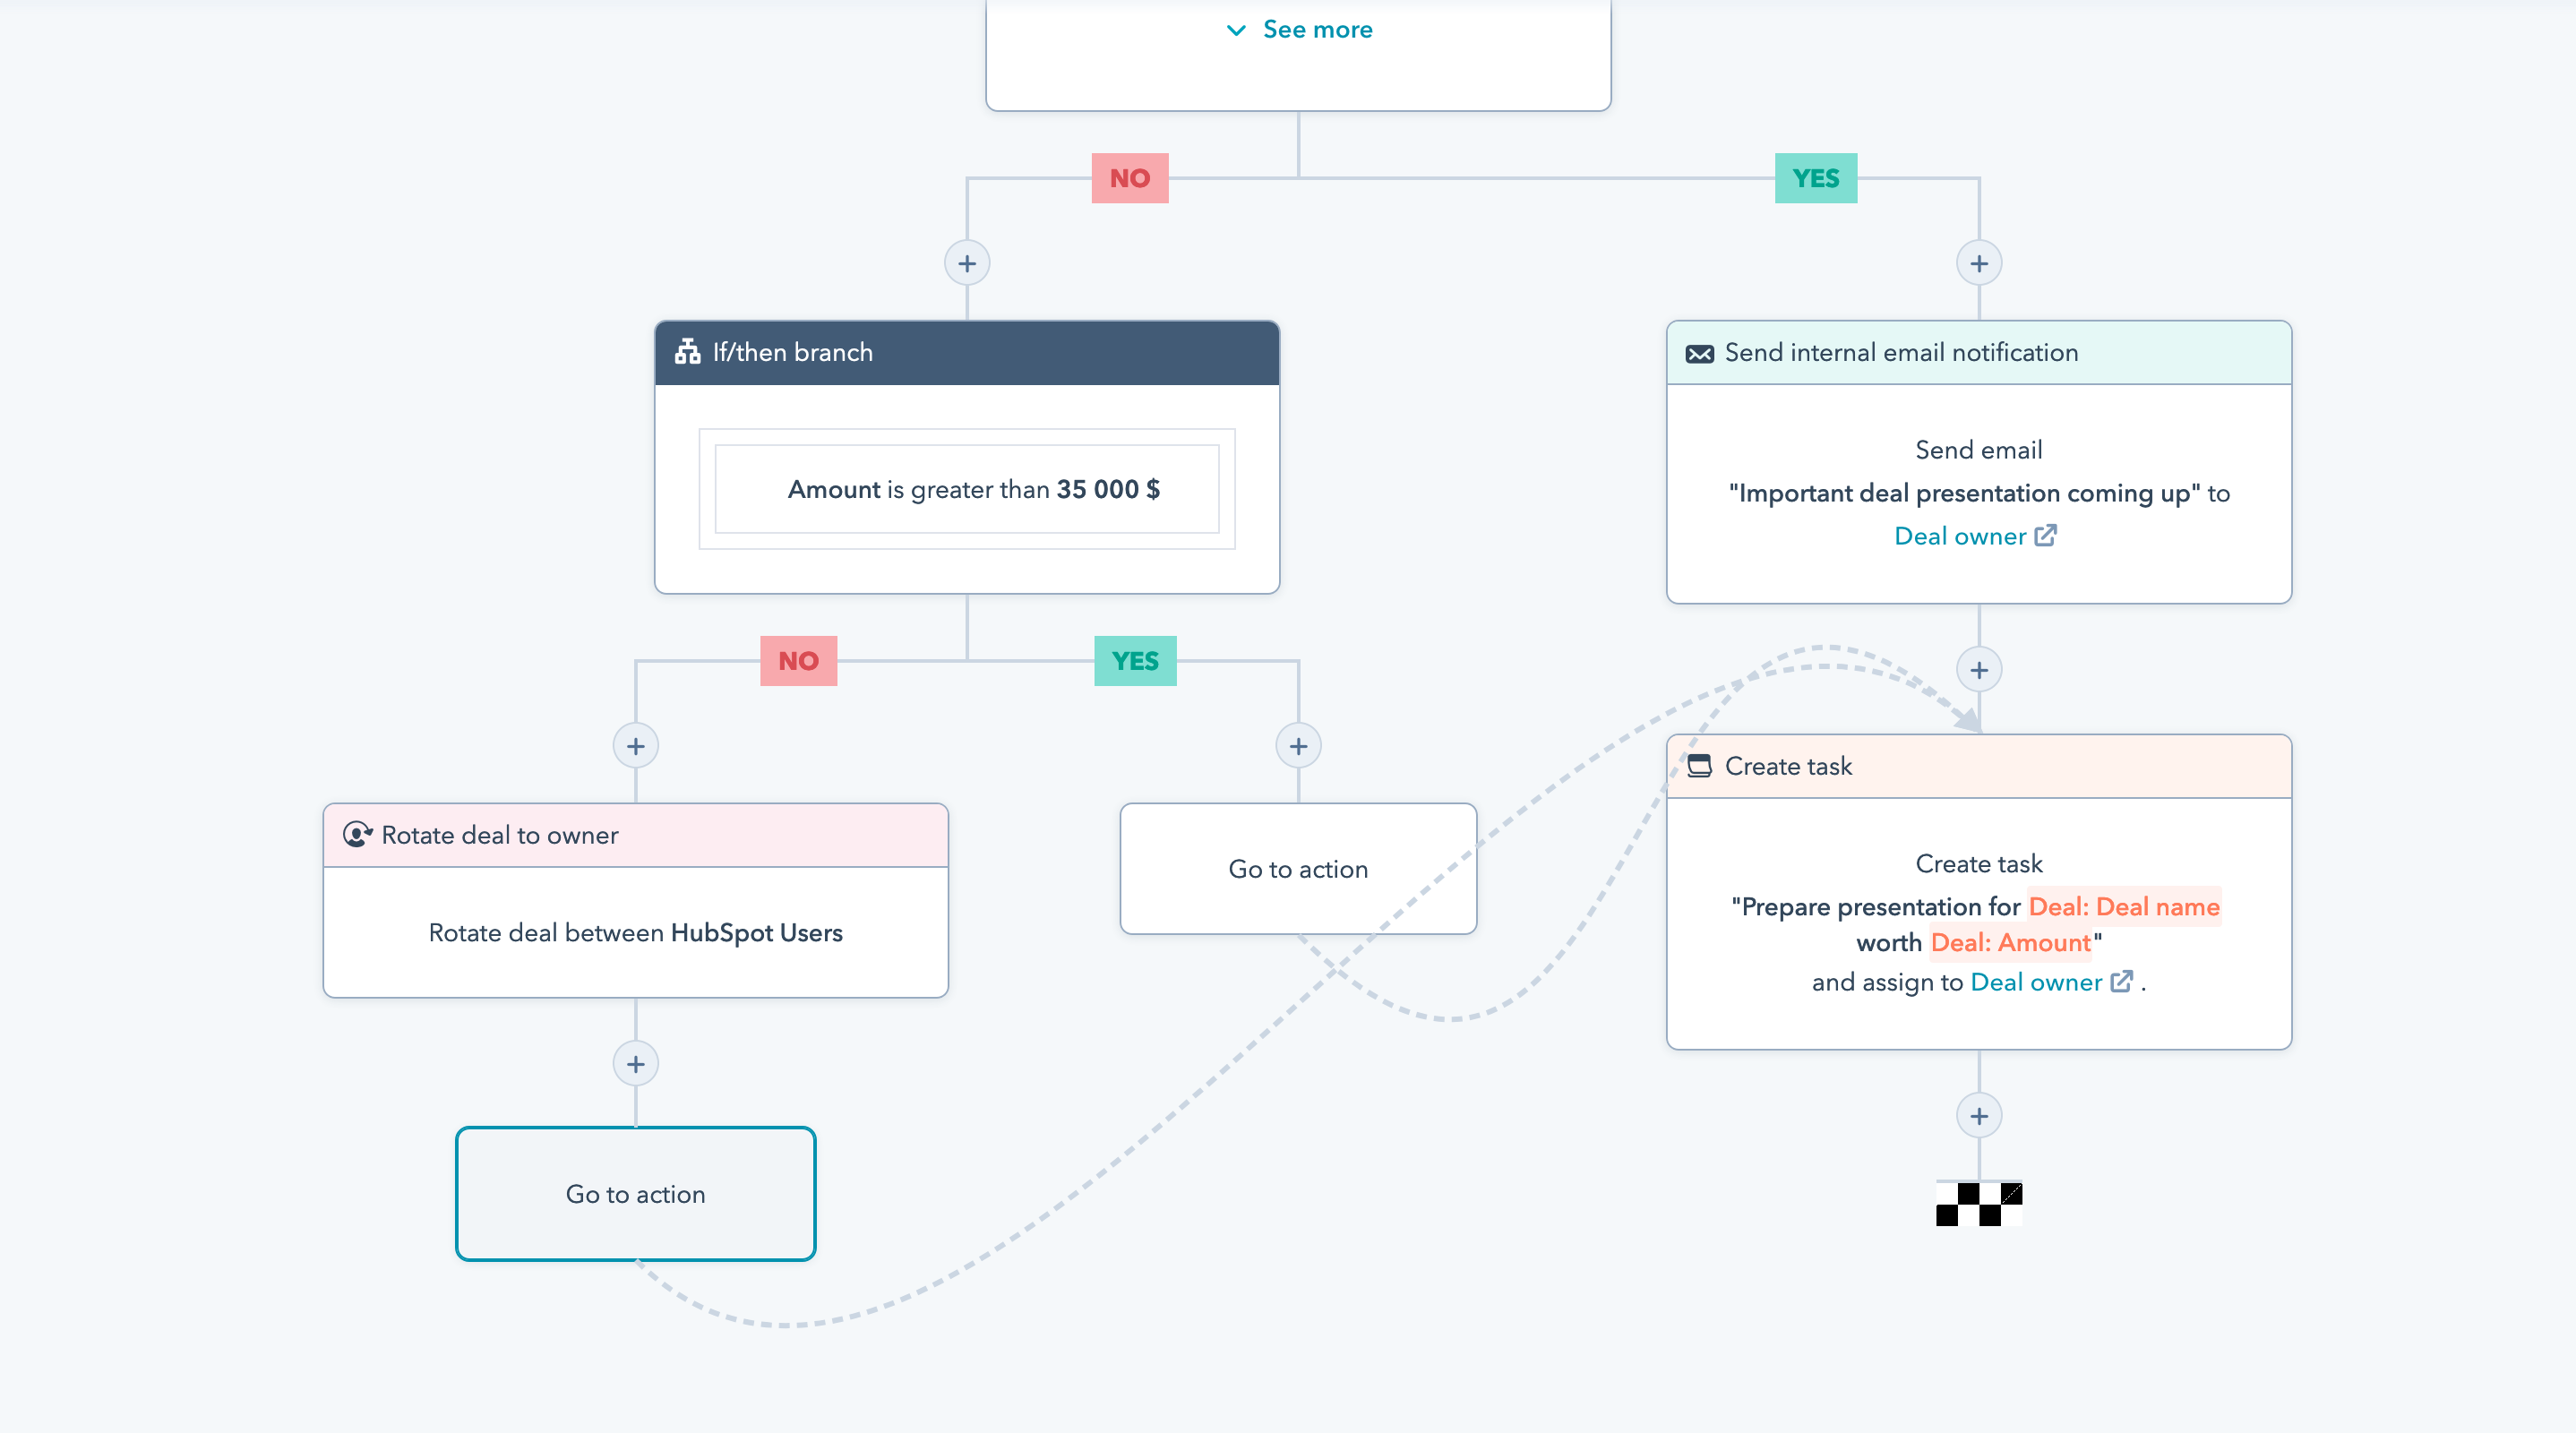Click the rotate-owner icon on Rotate deal to owner

click(359, 834)
